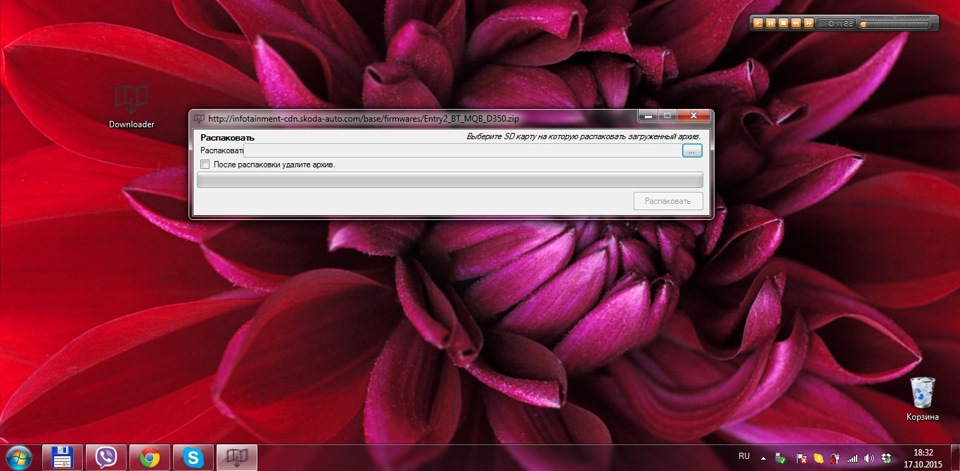Click Show Desktop strip at taskbar end
This screenshot has height=471, width=960.
pos(956,458)
